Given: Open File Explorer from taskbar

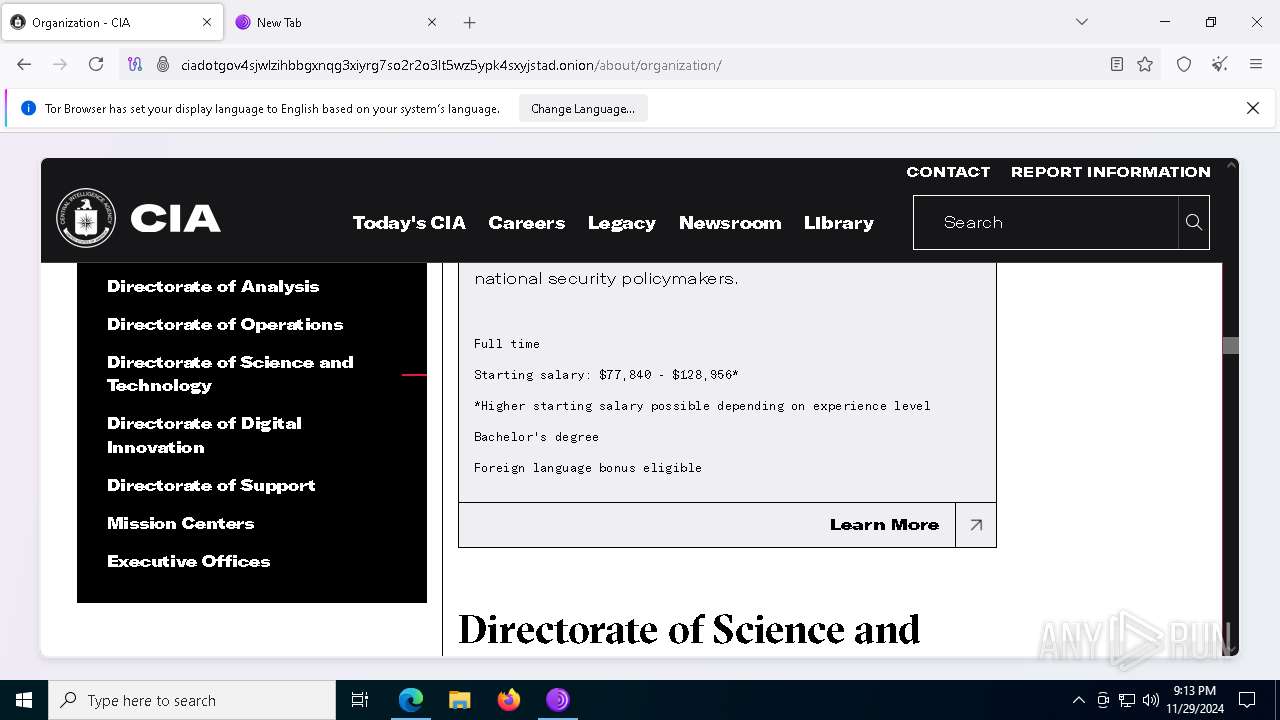Looking at the screenshot, I should (x=460, y=700).
